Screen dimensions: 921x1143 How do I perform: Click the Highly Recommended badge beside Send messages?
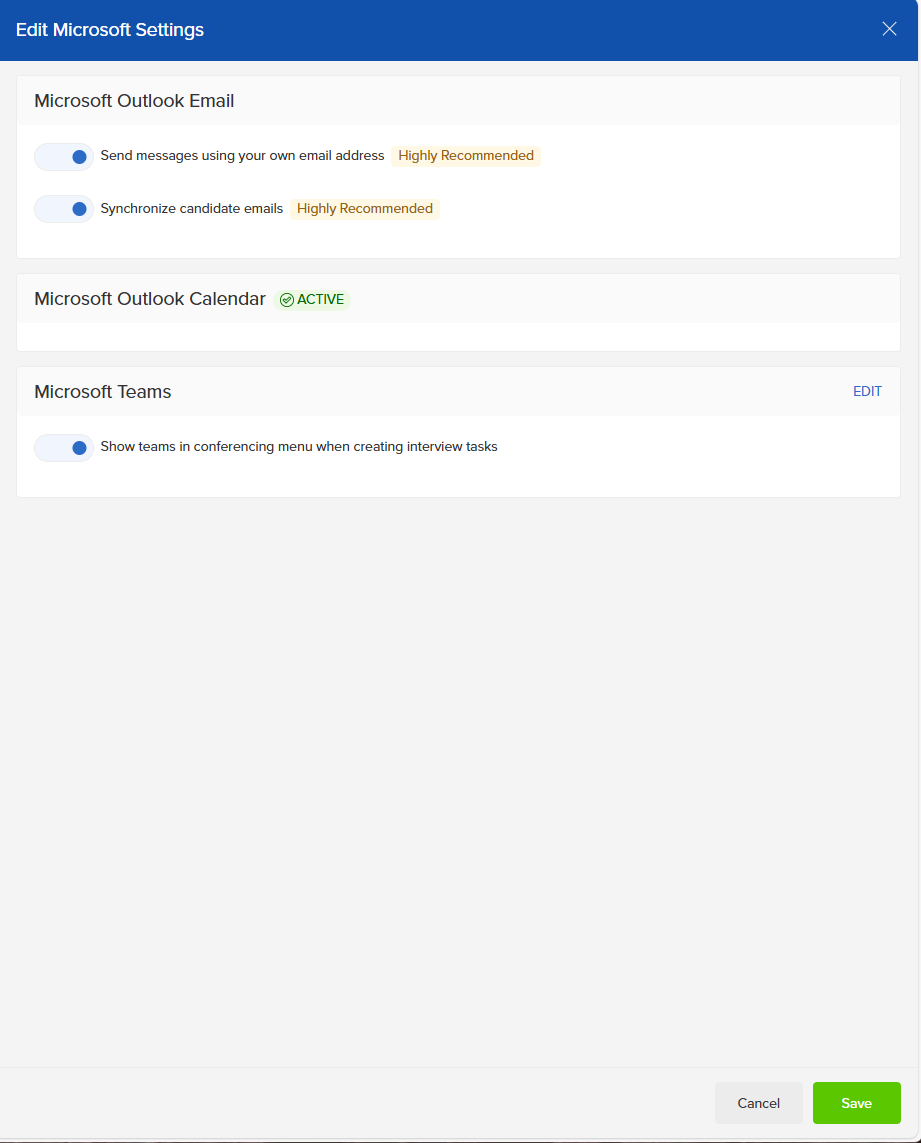466,156
